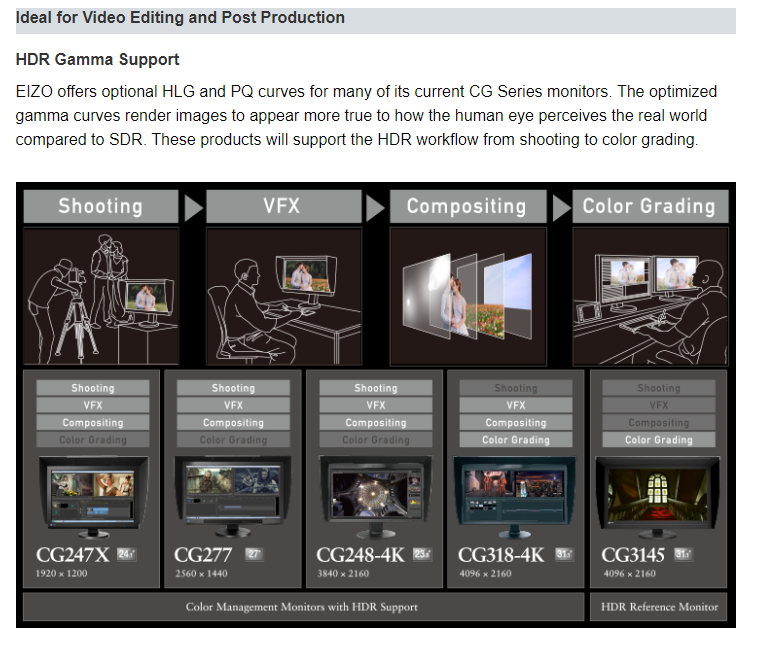The image size is (771, 646).
Task: Click the arrow between VFX and Compositing headers
Action: point(375,207)
